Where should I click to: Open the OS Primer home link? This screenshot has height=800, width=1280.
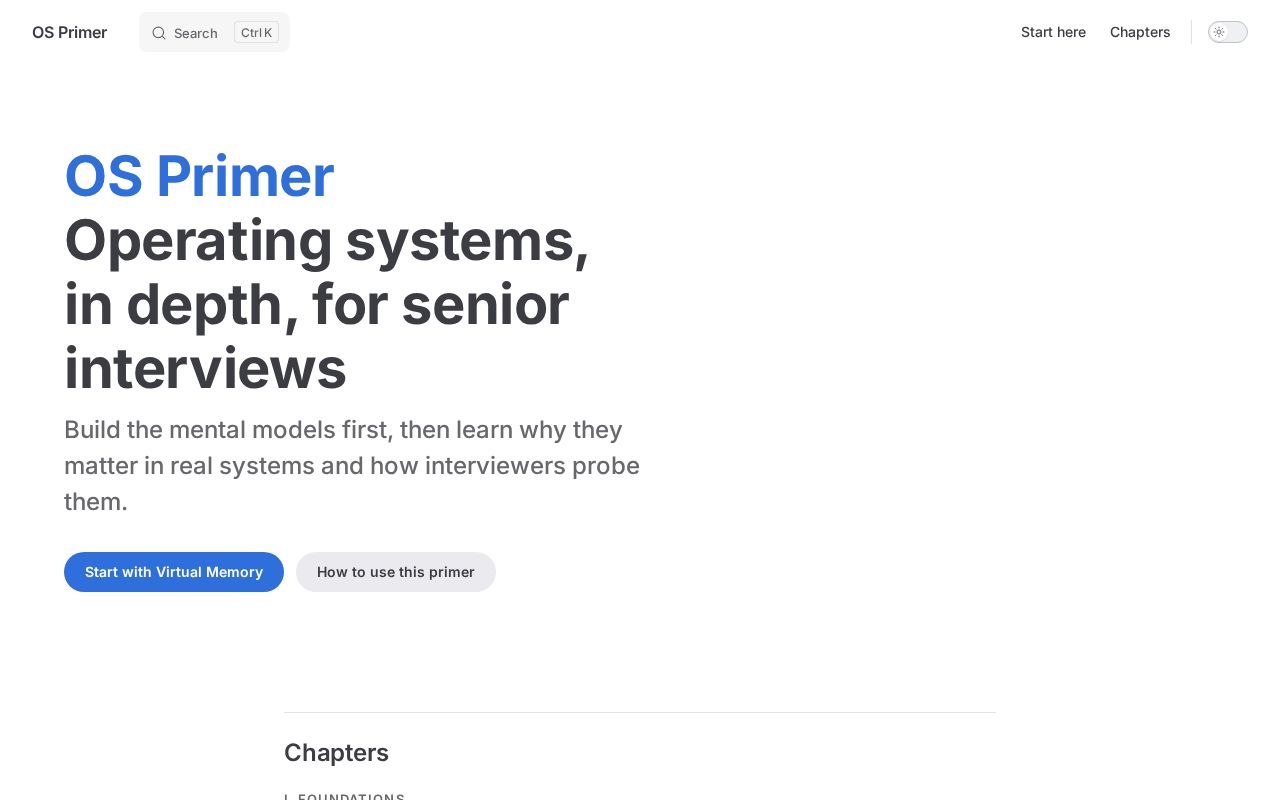point(69,32)
